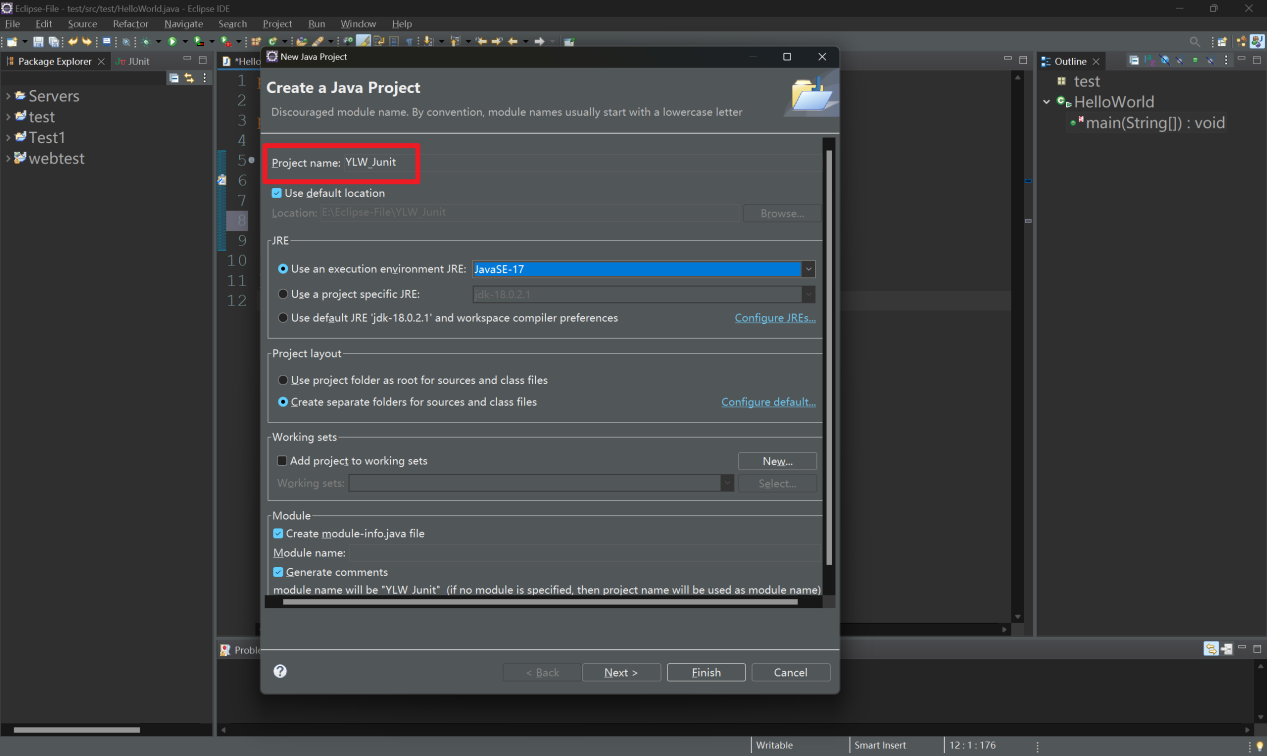Open the JavaSE-17 execution environment dropdown
Viewport: 1267px width, 756px height.
[x=808, y=269]
